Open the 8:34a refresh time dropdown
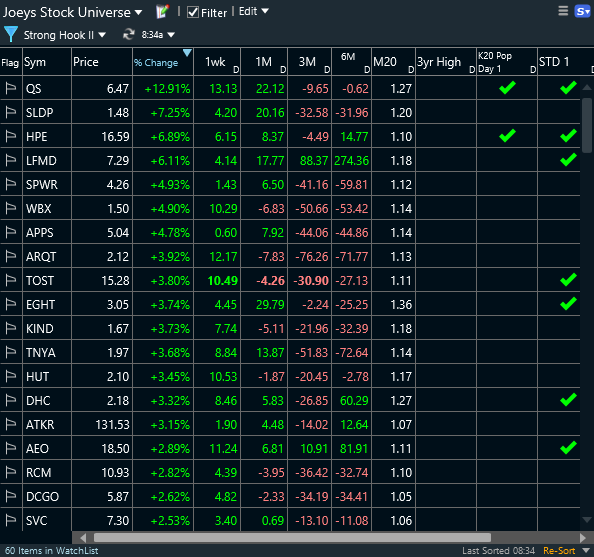The image size is (594, 557). click(x=158, y=35)
